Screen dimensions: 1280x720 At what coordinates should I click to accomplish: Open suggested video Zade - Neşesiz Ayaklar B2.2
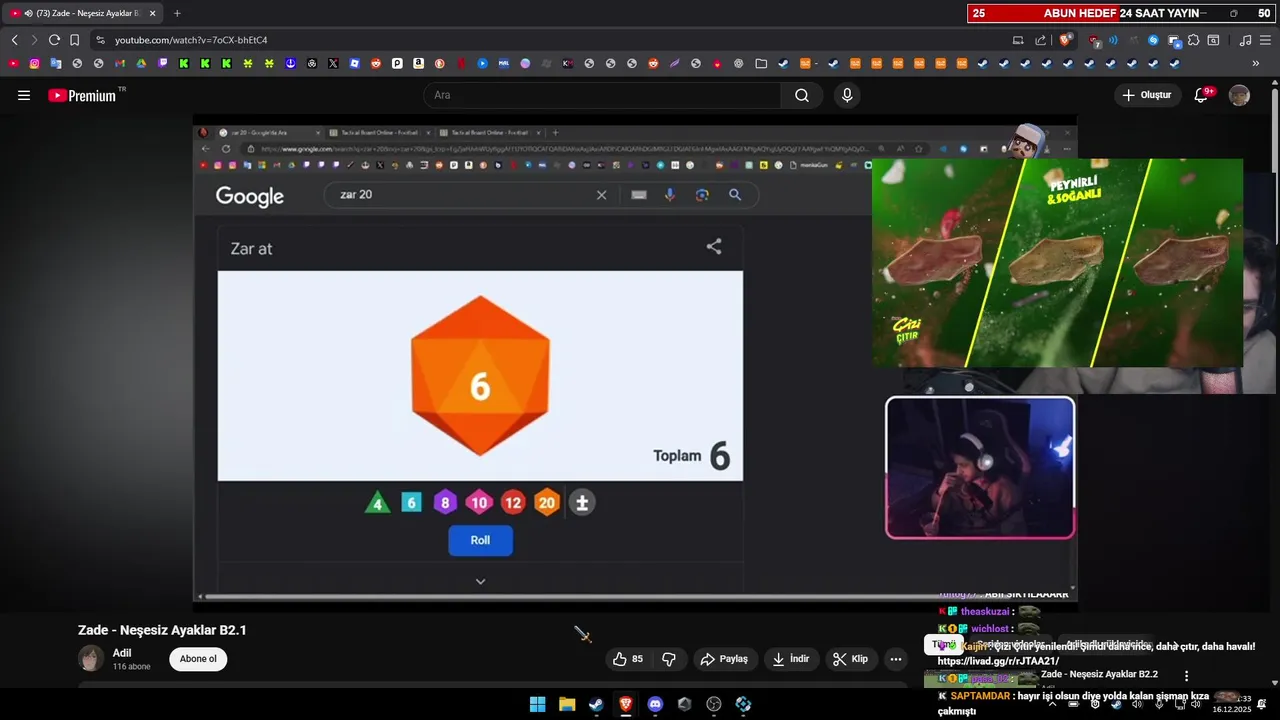click(1099, 674)
